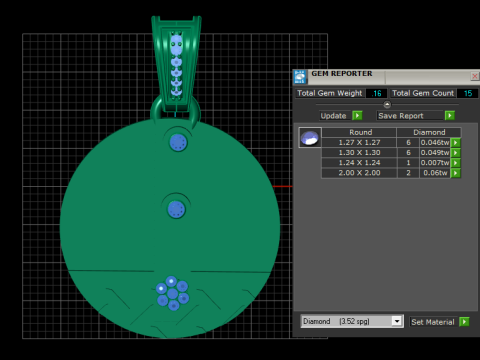This screenshot has width=480, height=360.
Task: Click the 0.049tw weight cell
Action: pyautogui.click(x=435, y=153)
